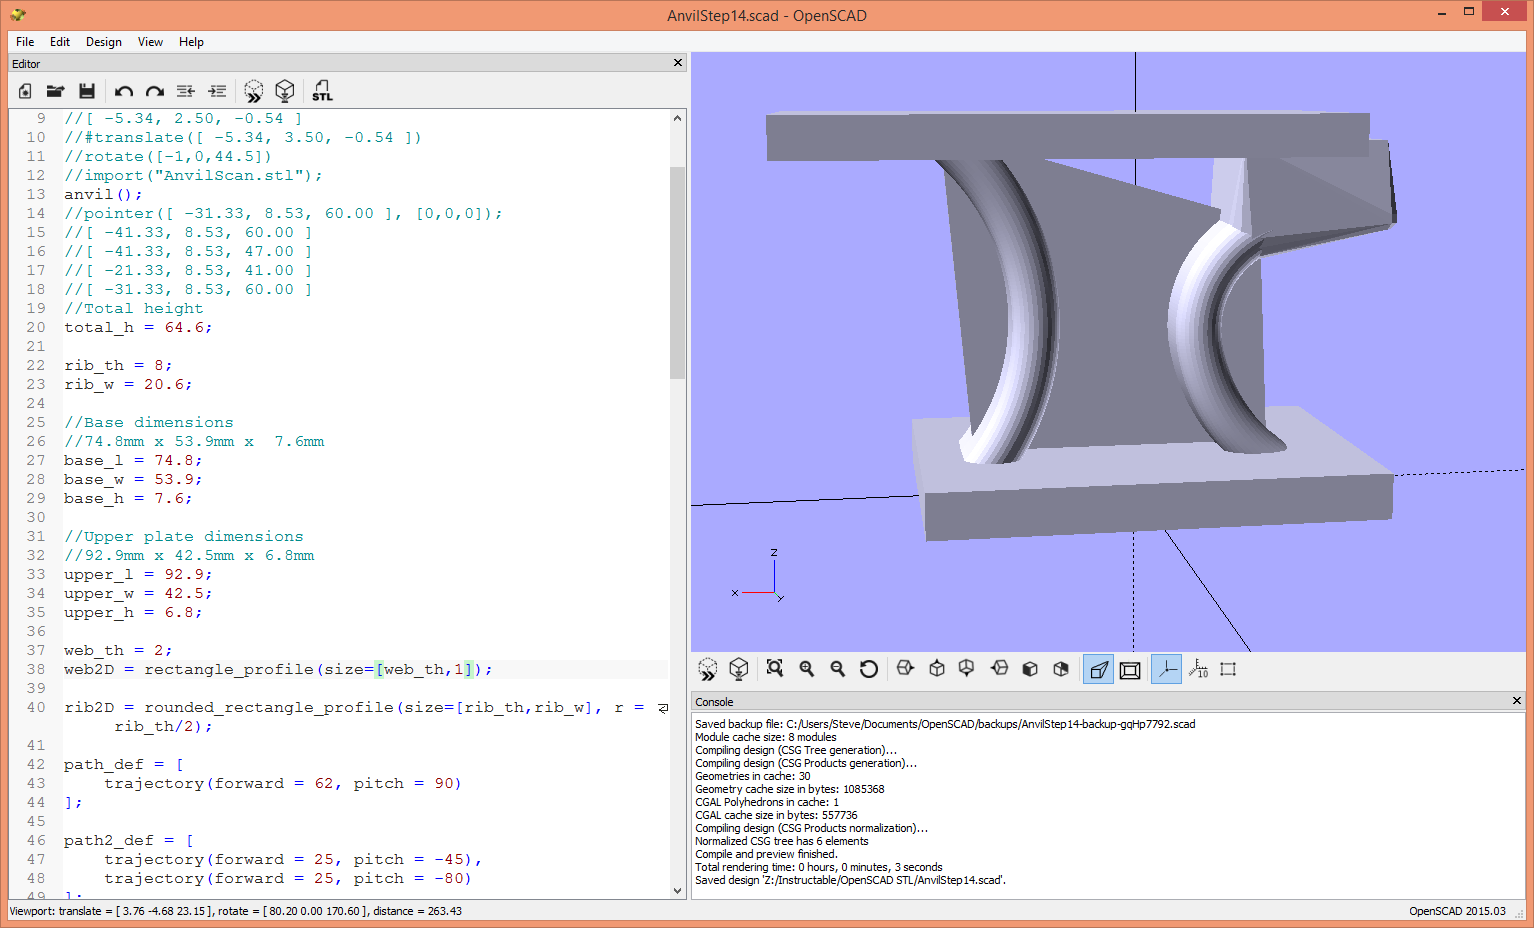1534x928 pixels.
Task: Click the Save icon in the editor toolbar
Action: click(87, 91)
